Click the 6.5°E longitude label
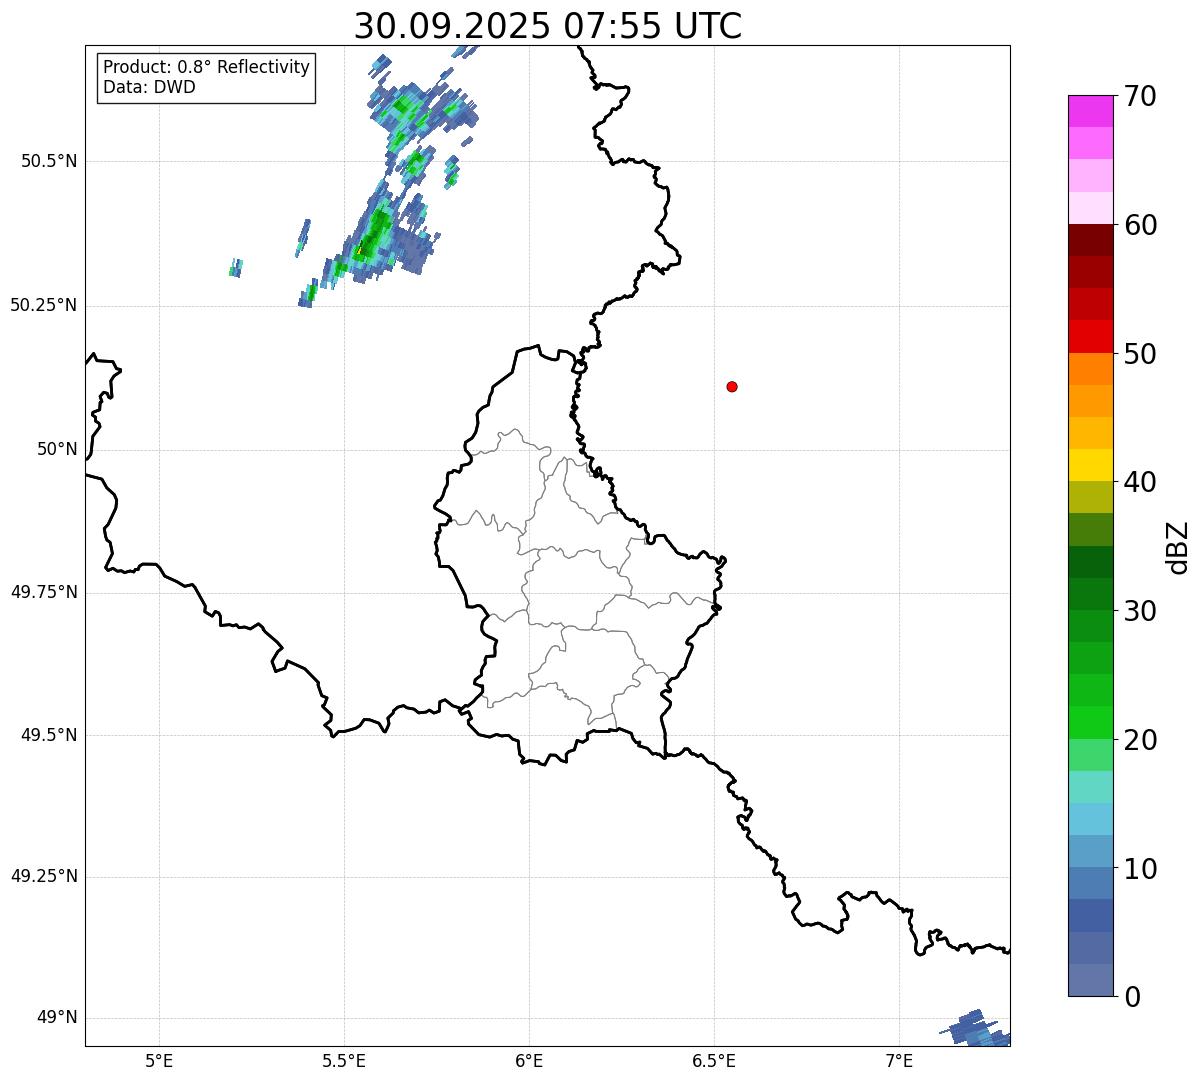The height and width of the screenshot is (1081, 1202). (714, 1060)
